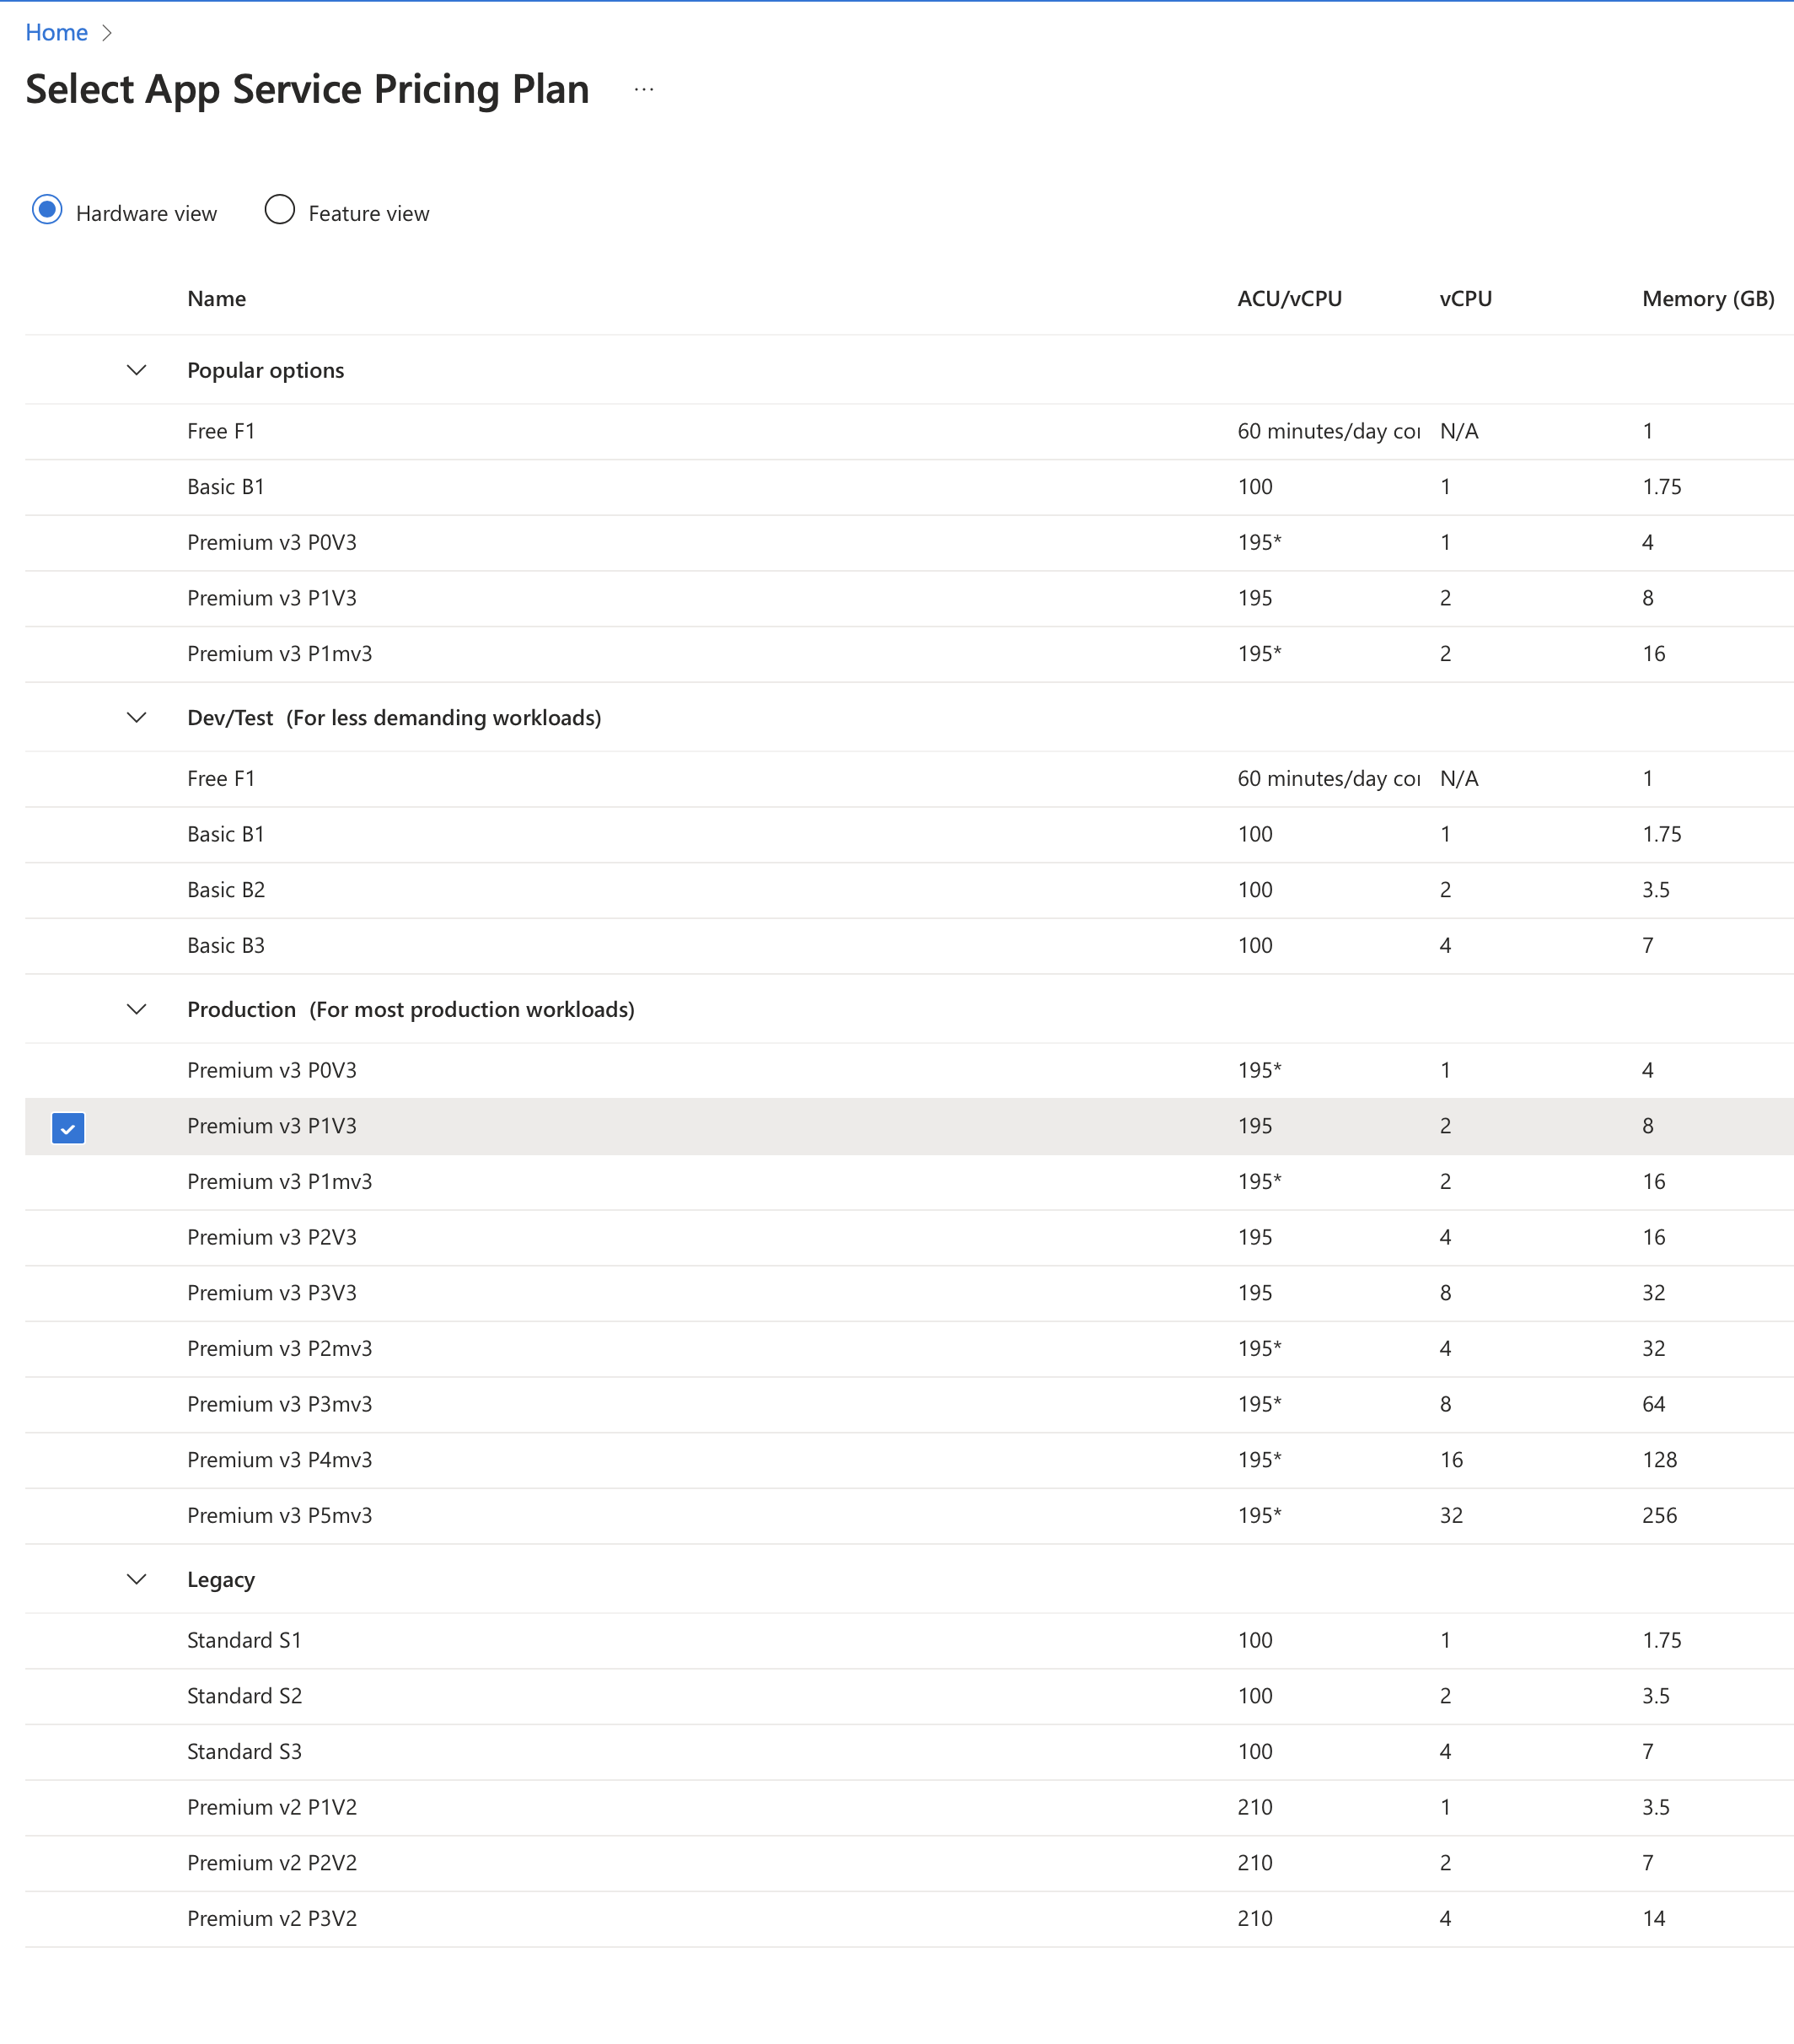Select the Free F1 plan under Popular options
Viewport: 1794px width, 2044px height.
pos(222,431)
